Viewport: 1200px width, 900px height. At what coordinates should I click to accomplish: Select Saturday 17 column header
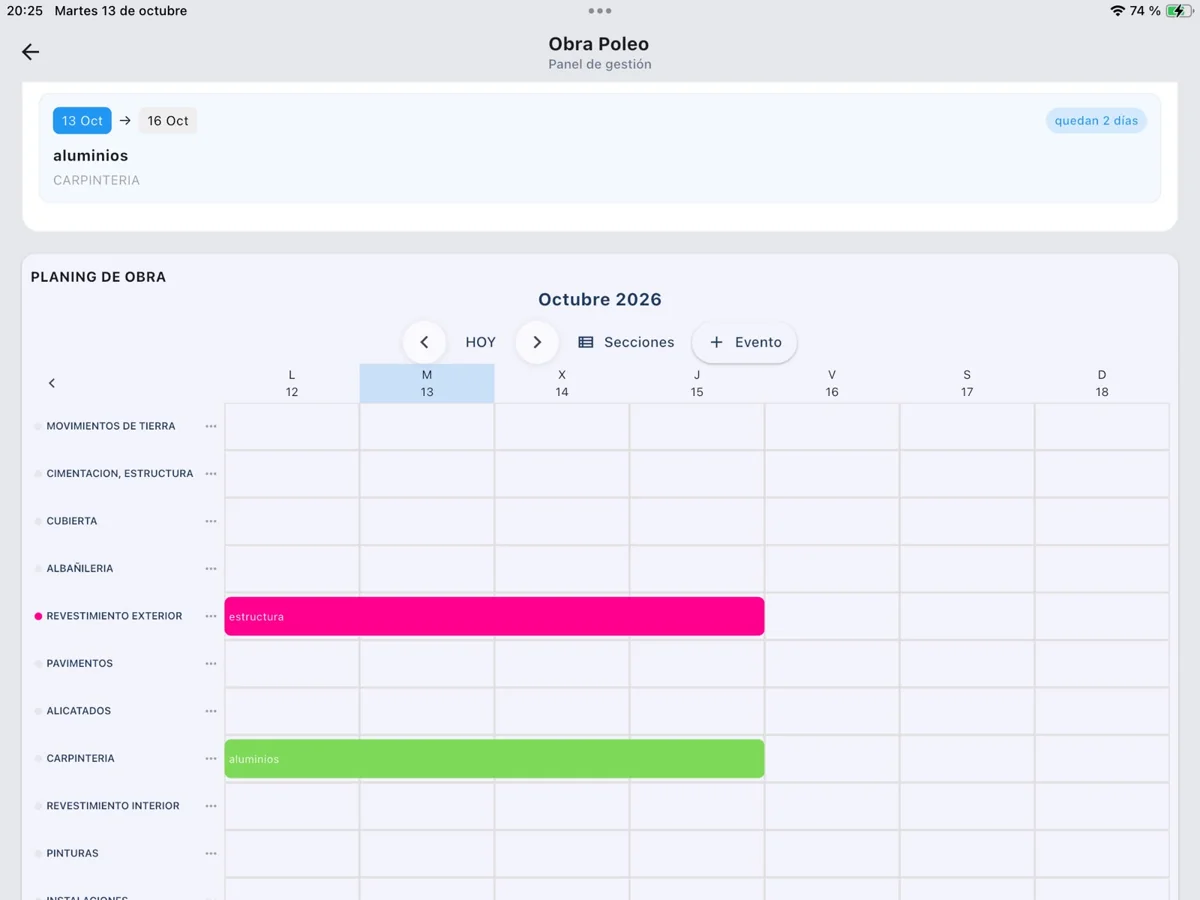[x=967, y=383]
